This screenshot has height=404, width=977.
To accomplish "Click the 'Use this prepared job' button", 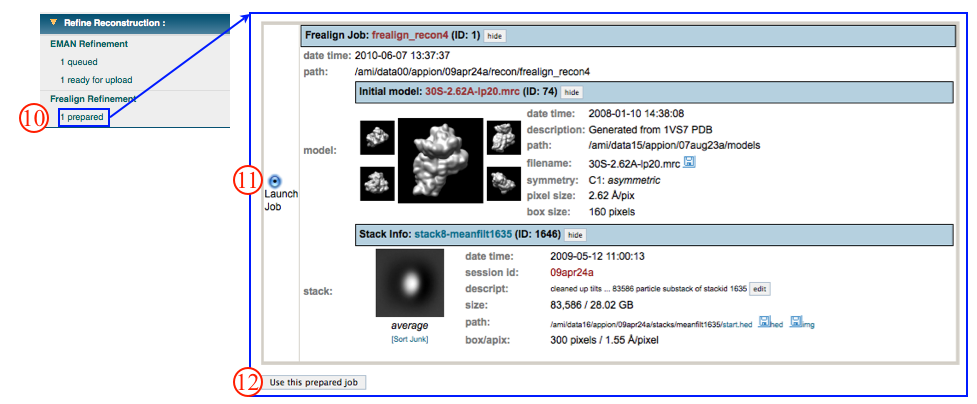I will 315,382.
